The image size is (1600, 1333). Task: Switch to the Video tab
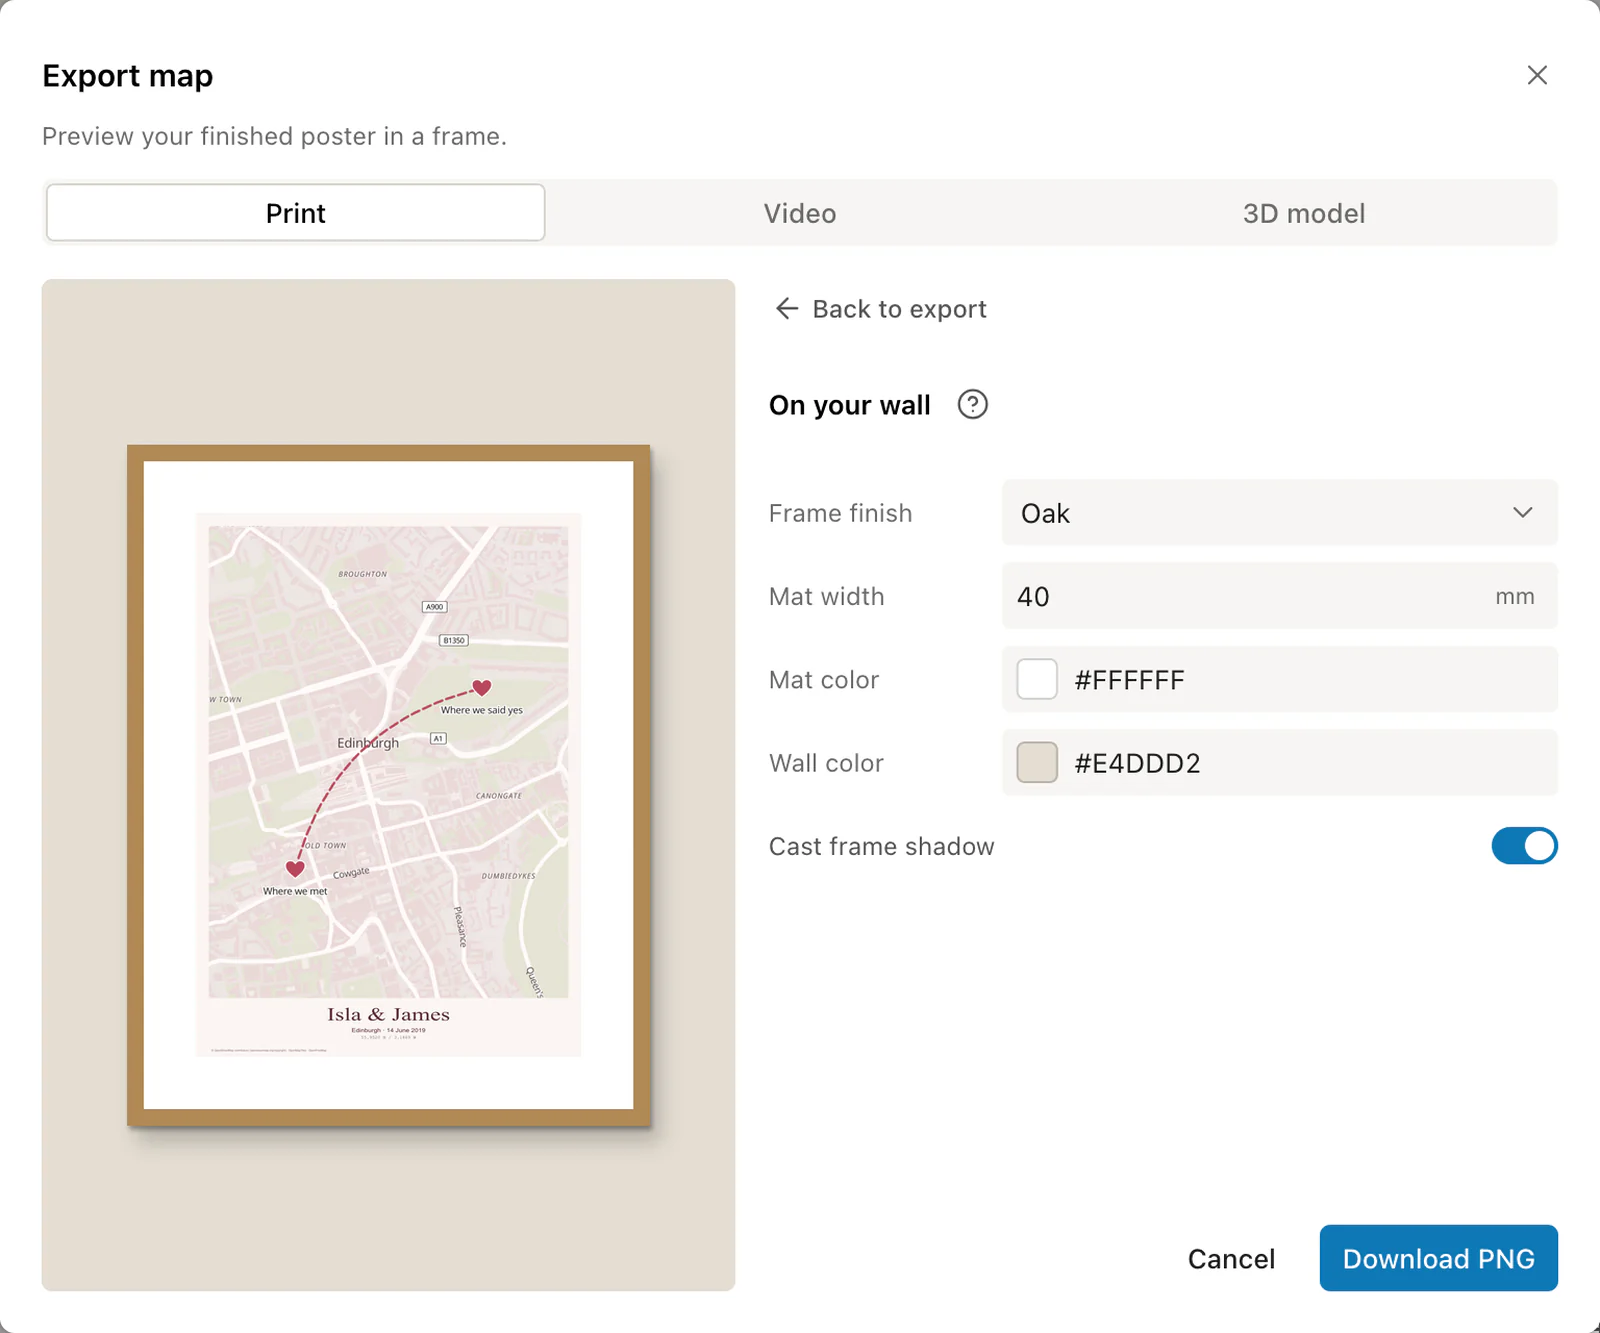click(800, 213)
